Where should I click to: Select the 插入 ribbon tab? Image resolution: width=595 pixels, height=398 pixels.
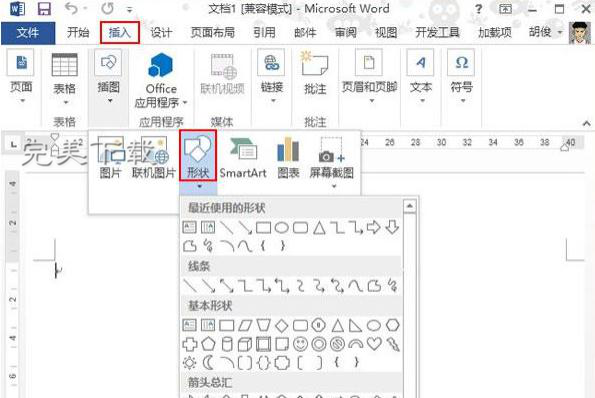tap(120, 33)
